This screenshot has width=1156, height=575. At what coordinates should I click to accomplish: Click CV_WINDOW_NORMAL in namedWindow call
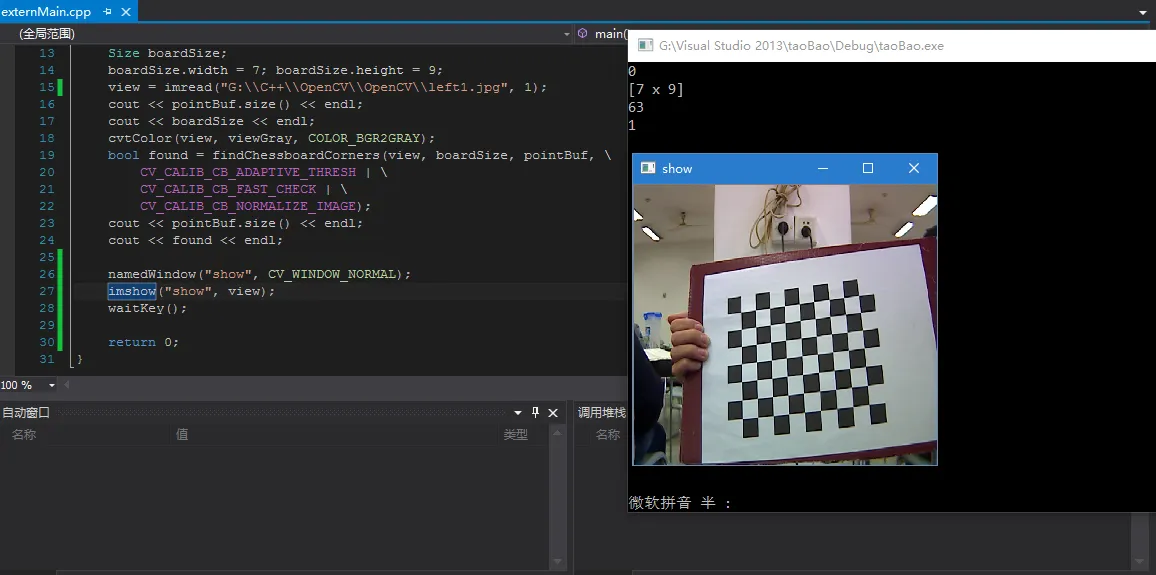(332, 274)
